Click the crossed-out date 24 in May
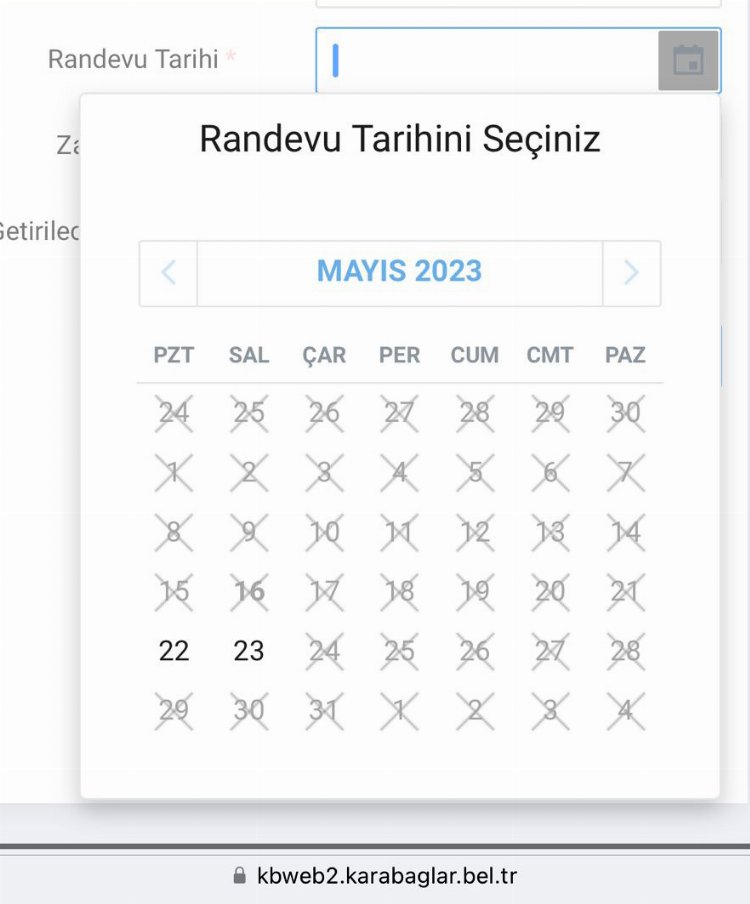The image size is (750, 904). (324, 651)
